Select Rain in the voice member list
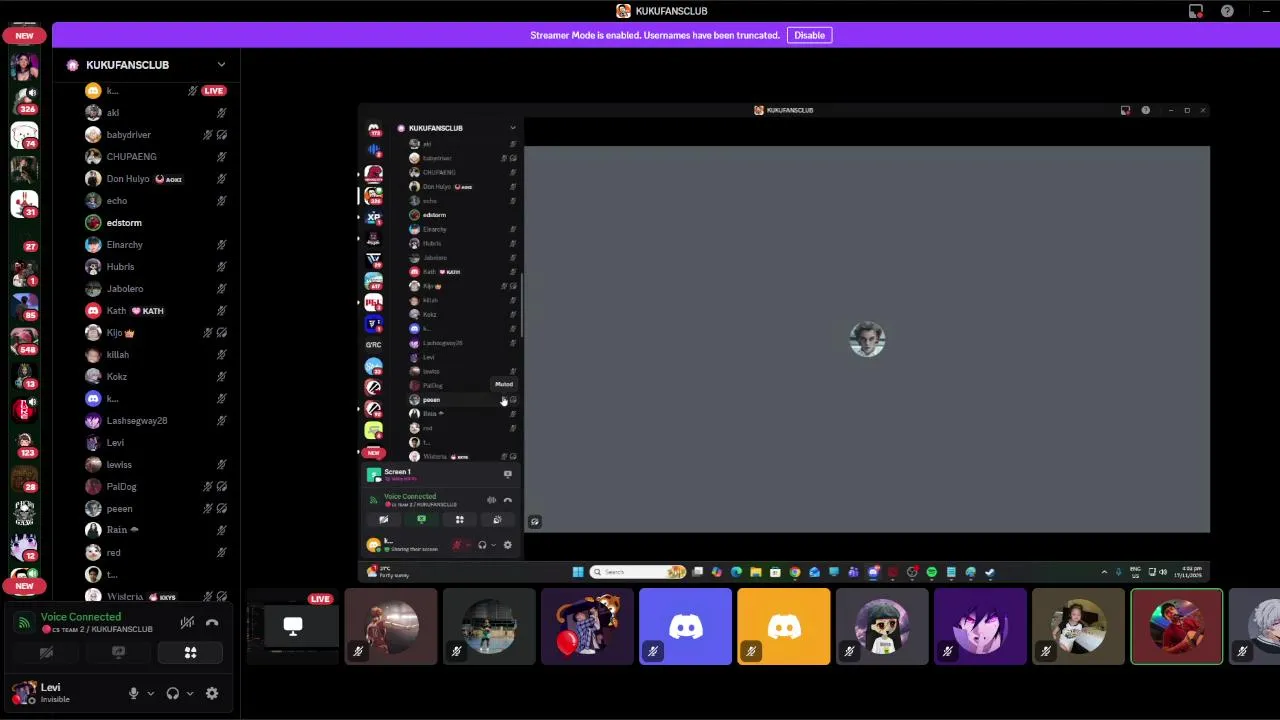The width and height of the screenshot is (1280, 720). pyautogui.click(x=155, y=530)
